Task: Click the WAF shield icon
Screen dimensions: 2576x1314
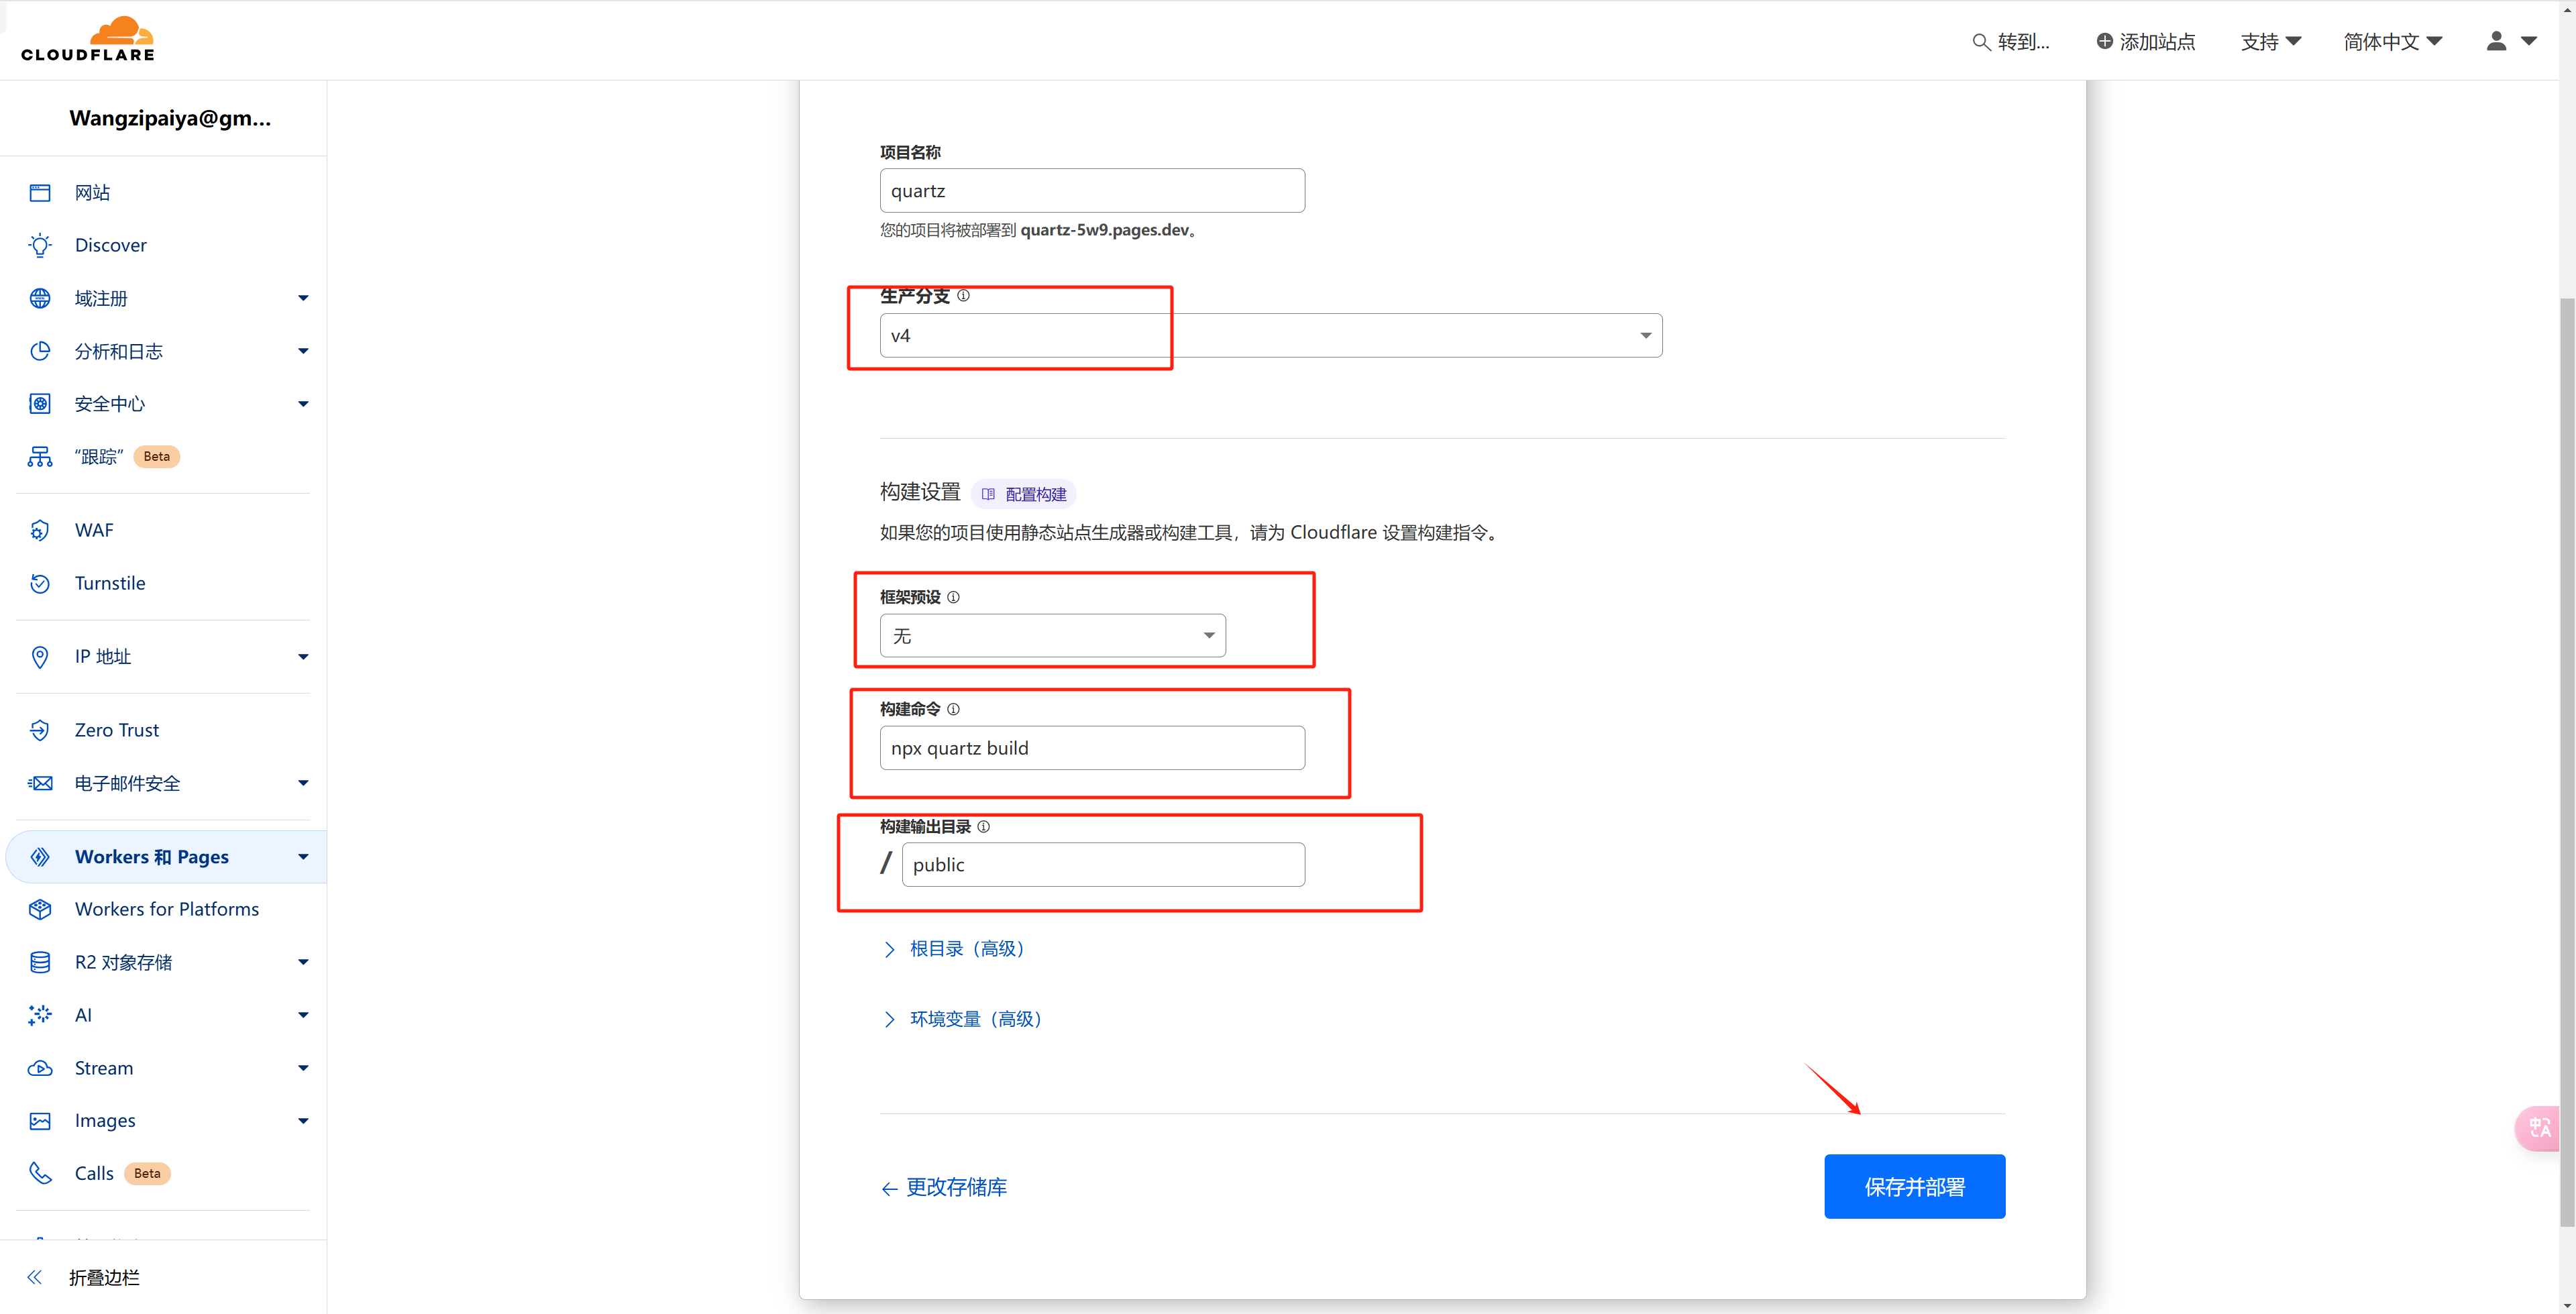Action: click(40, 530)
